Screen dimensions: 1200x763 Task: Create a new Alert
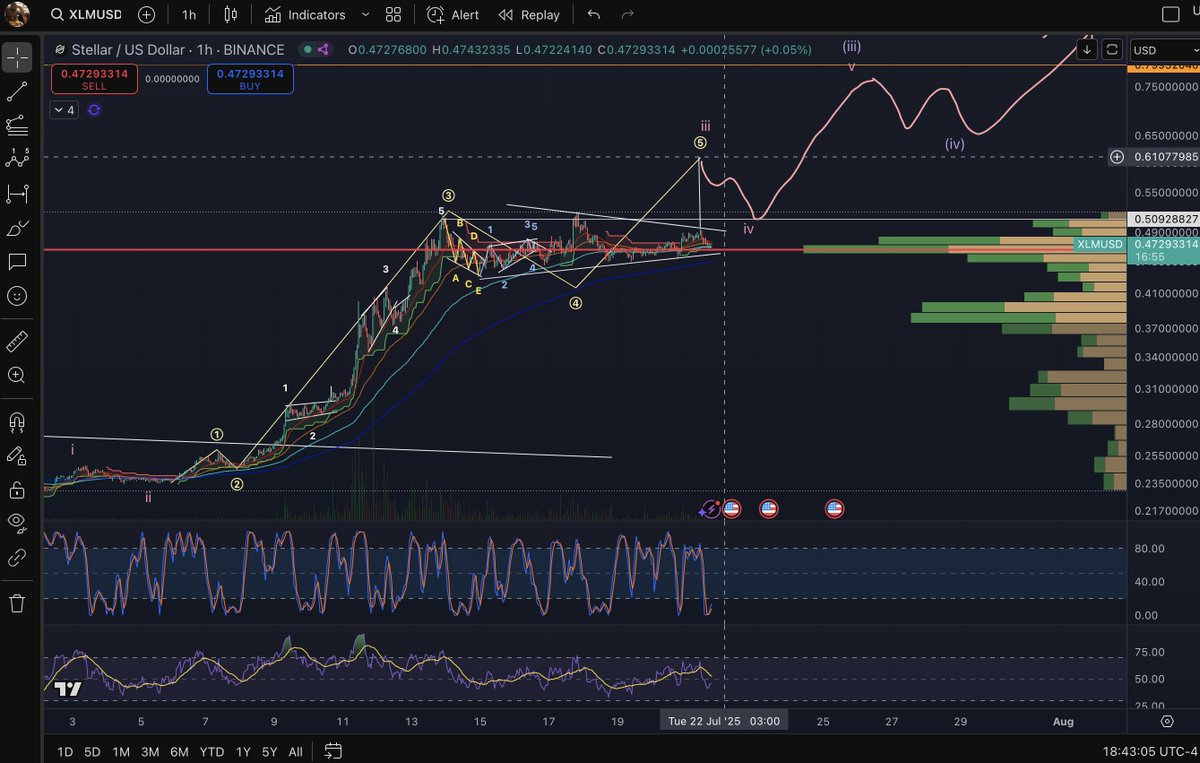click(452, 15)
